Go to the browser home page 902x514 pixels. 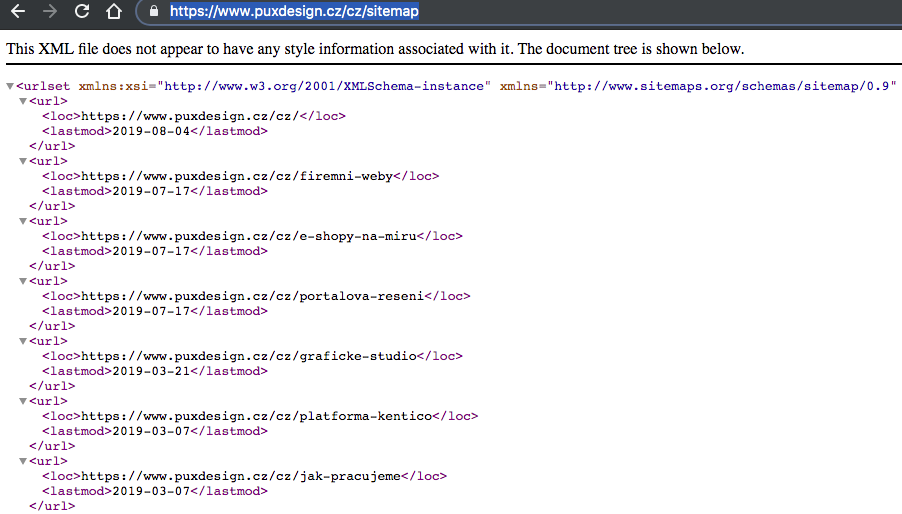(114, 12)
